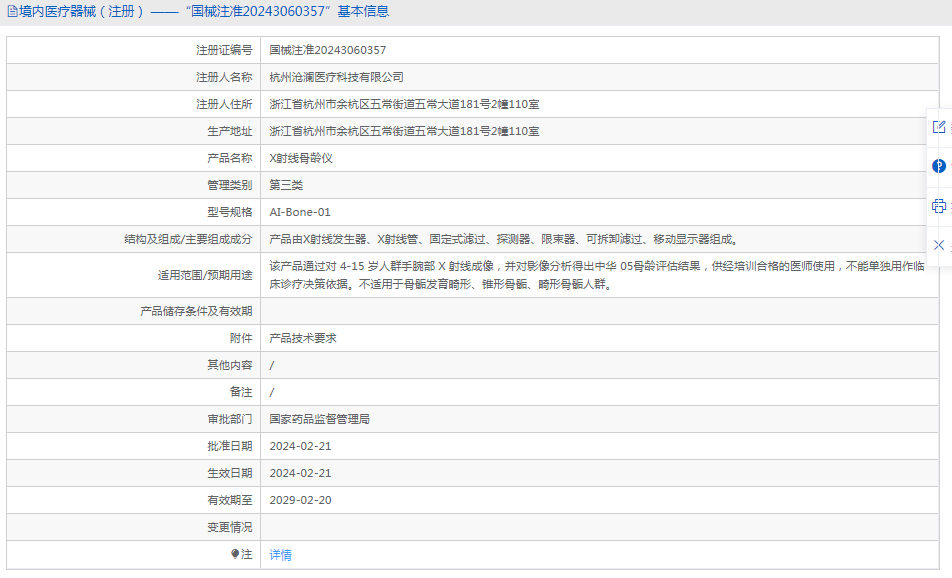Select model spec AI-Bone-01
The width and height of the screenshot is (952, 578).
tap(300, 212)
